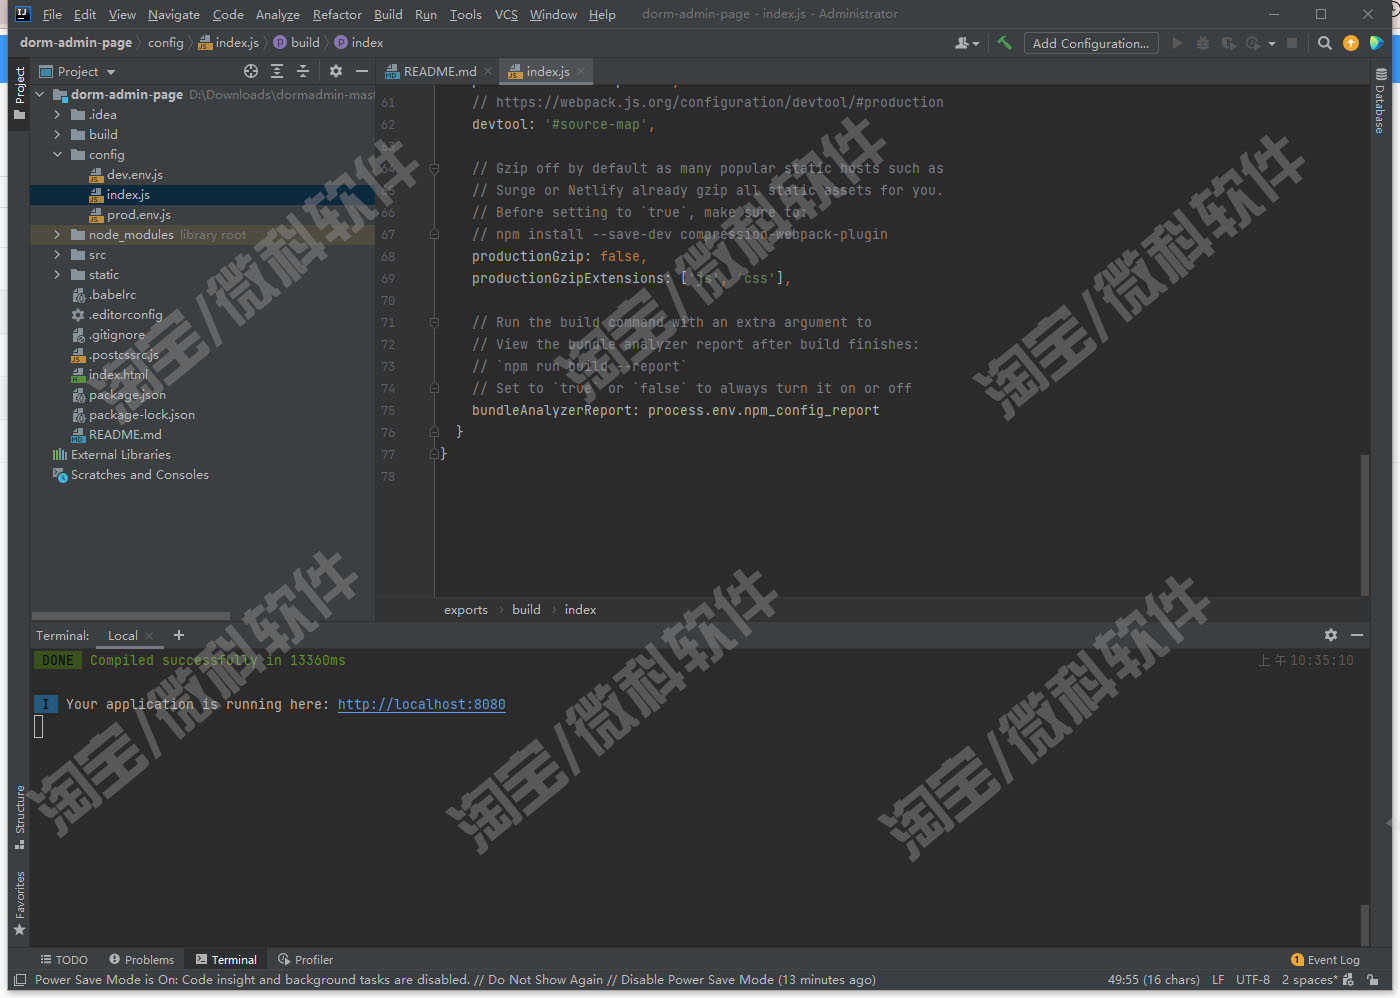This screenshot has width=1400, height=998.
Task: Click fold marker at line 76
Action: [x=434, y=432]
